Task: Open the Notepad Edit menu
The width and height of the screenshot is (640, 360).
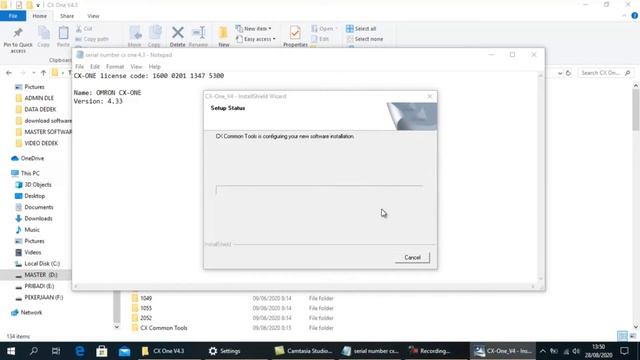Action: coord(95,67)
